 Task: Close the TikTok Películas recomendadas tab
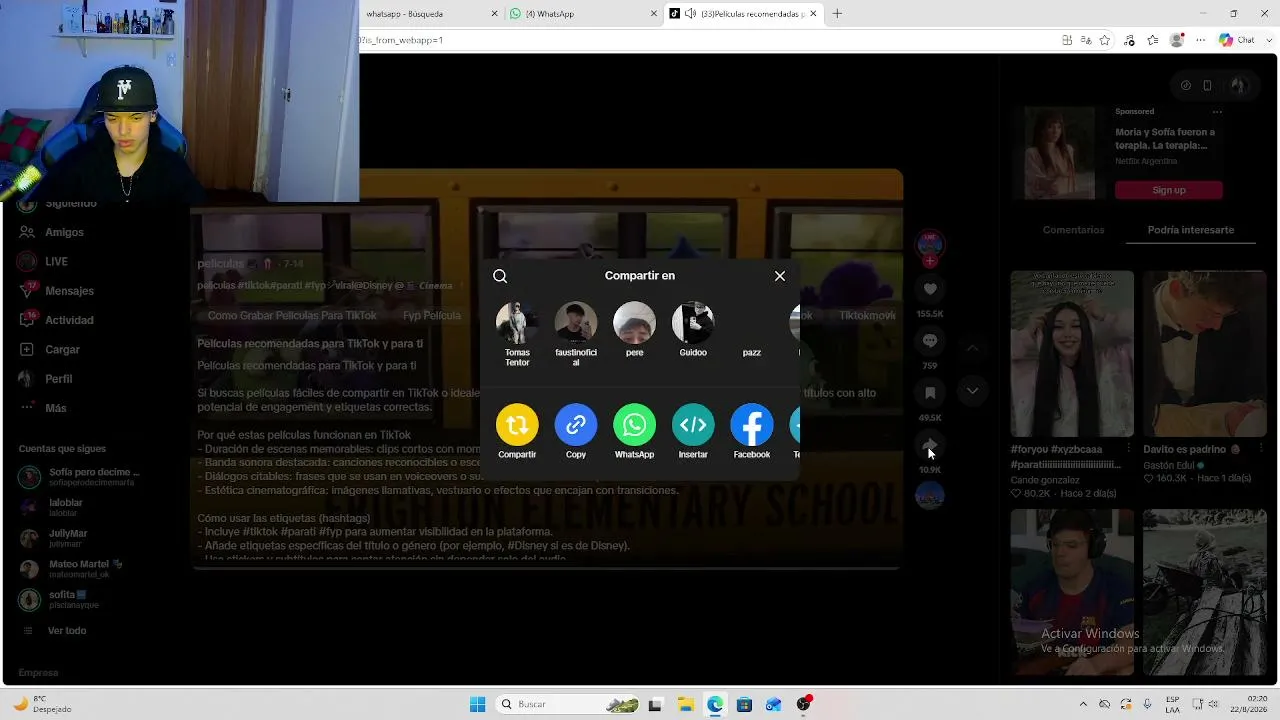pyautogui.click(x=814, y=14)
